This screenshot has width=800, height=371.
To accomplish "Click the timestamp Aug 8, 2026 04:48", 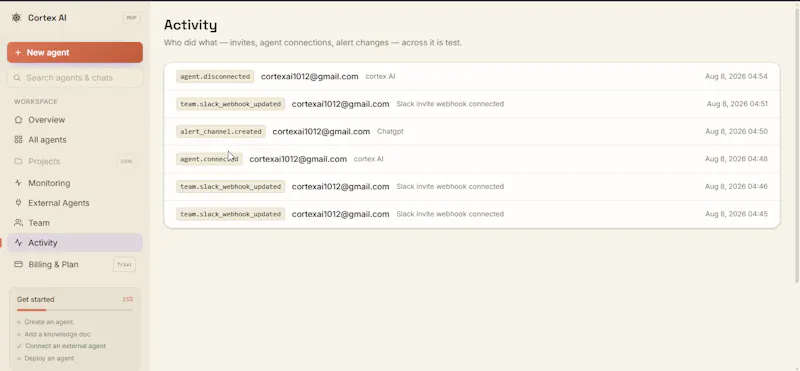I will [736, 159].
